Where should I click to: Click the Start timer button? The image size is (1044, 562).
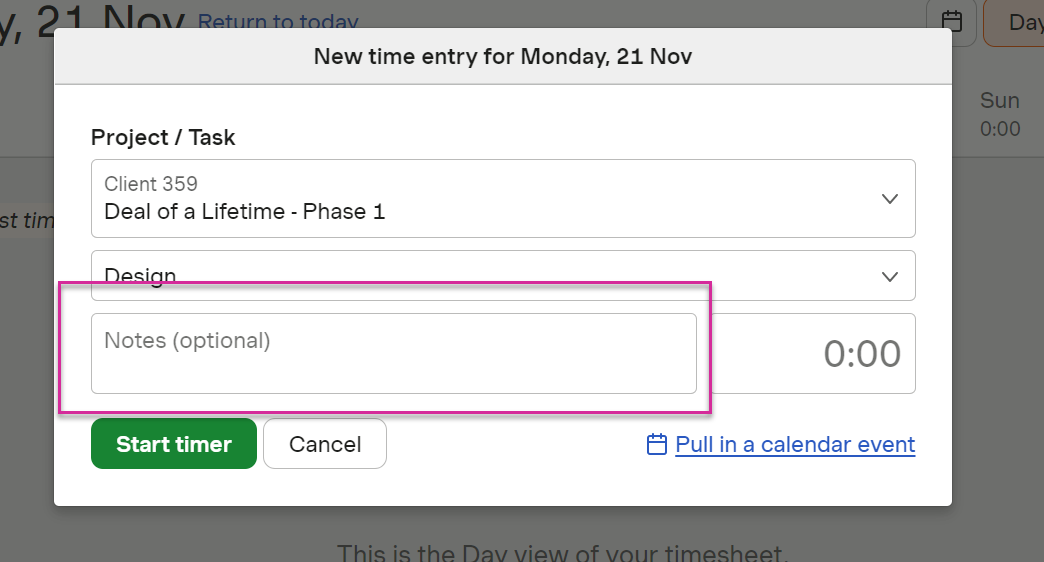pyautogui.click(x=174, y=443)
